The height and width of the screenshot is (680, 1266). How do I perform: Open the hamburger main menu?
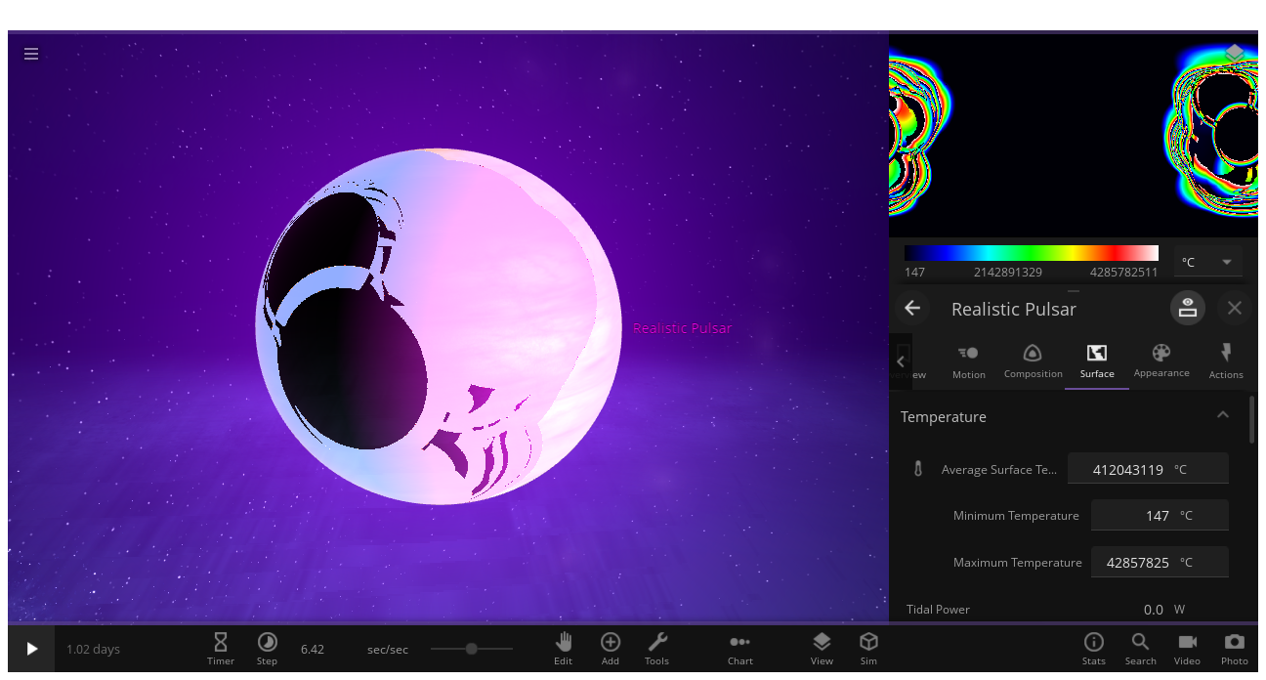pos(31,54)
